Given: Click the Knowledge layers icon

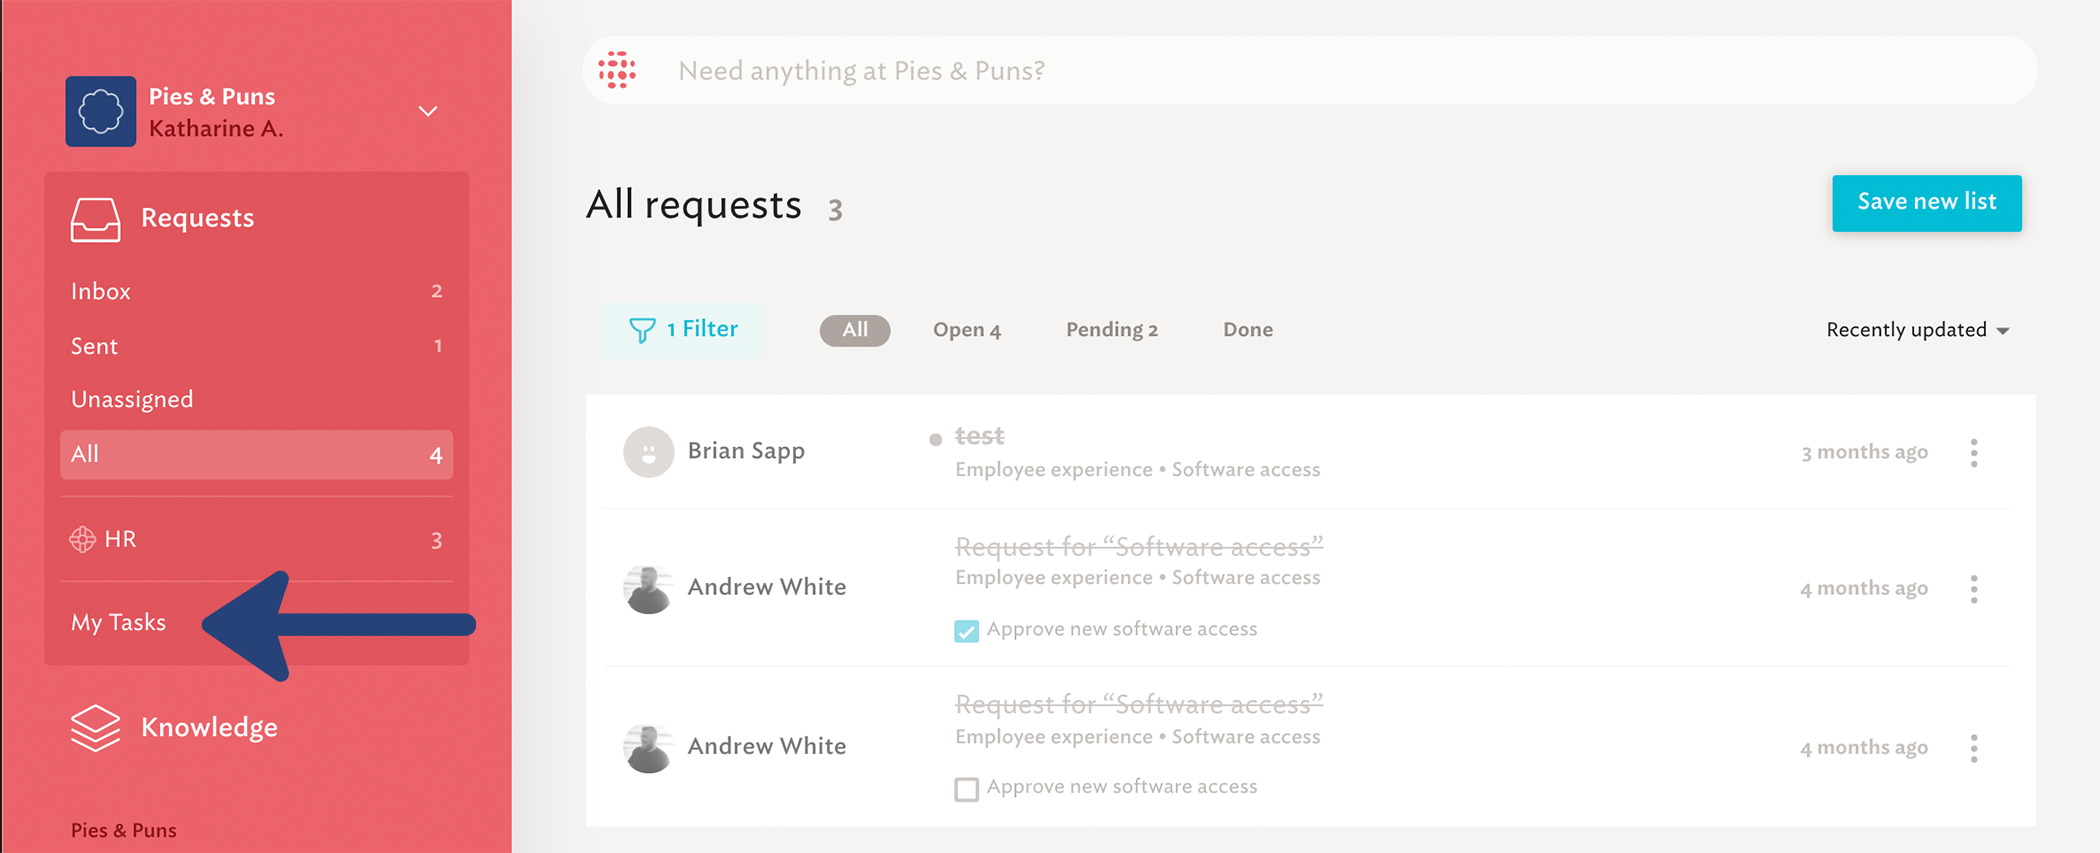Looking at the screenshot, I should point(96,728).
